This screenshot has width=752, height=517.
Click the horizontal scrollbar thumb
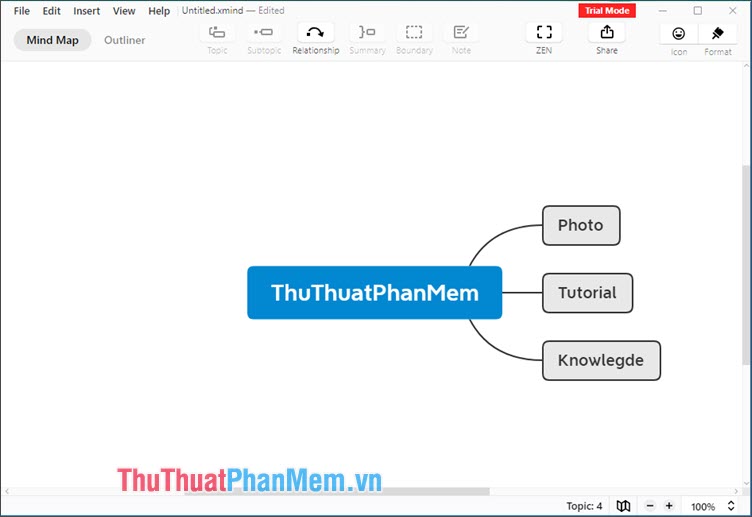click(x=336, y=492)
